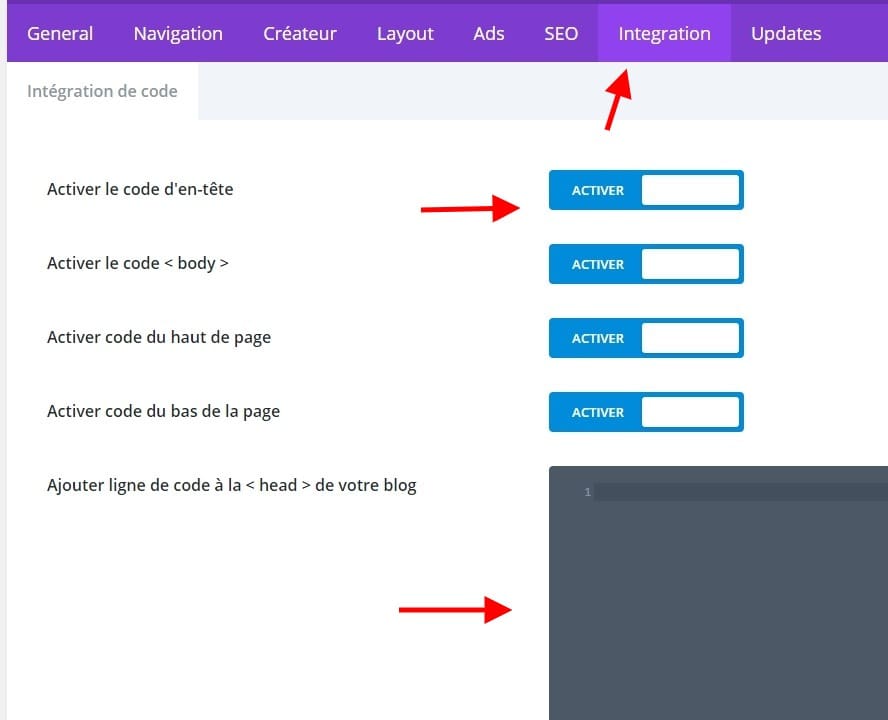The width and height of the screenshot is (888, 720).
Task: Click the 'Ajouter ligne de code' label text
Action: pos(232,485)
